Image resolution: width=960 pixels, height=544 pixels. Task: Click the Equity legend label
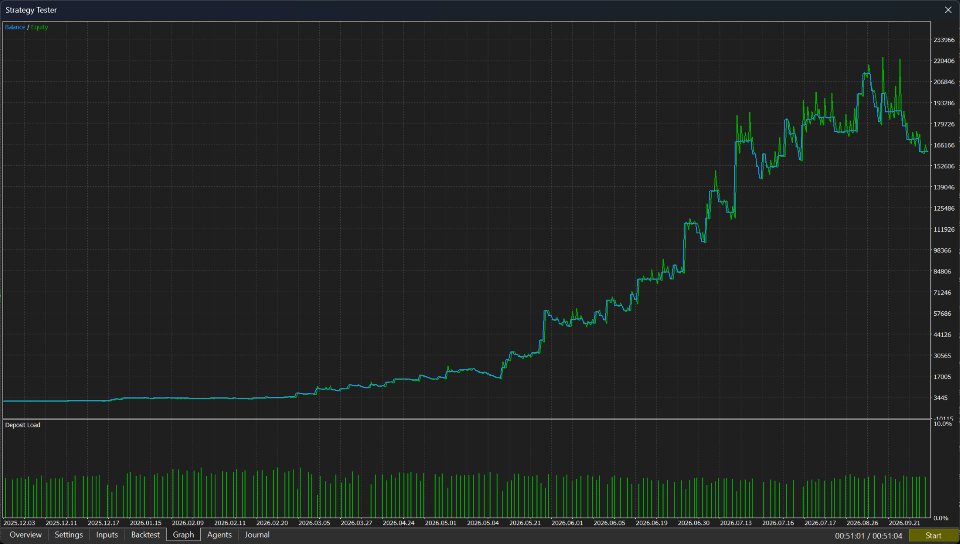pos(39,27)
